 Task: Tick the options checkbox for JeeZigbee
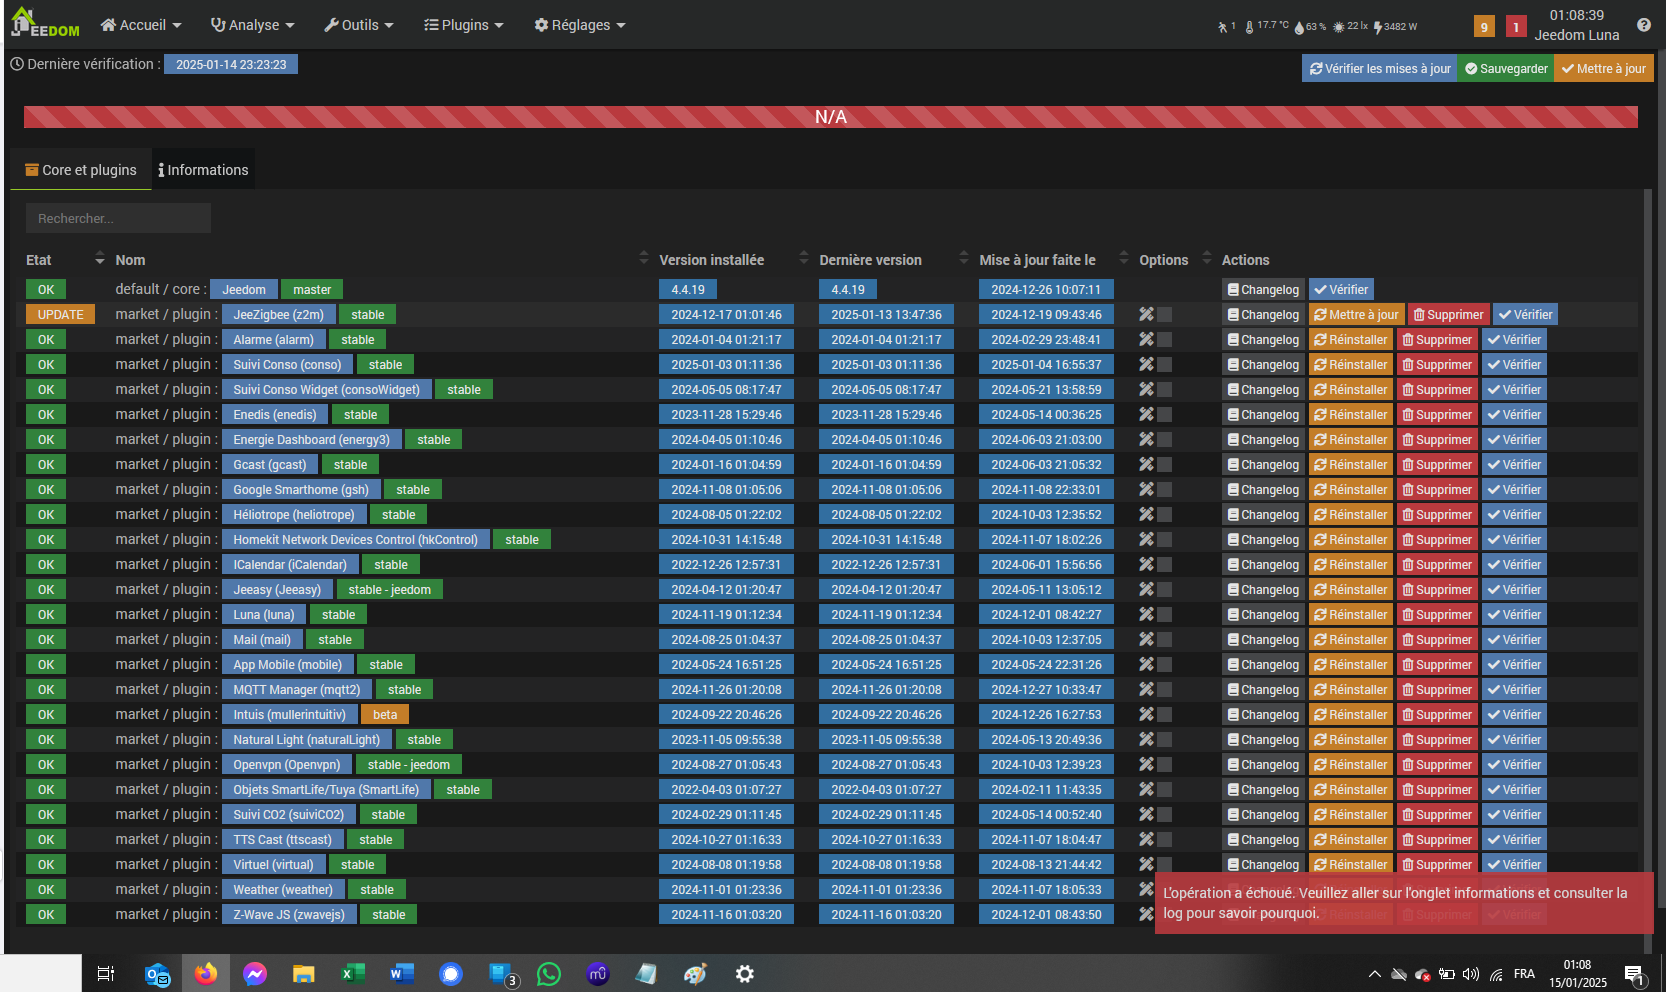1165,314
